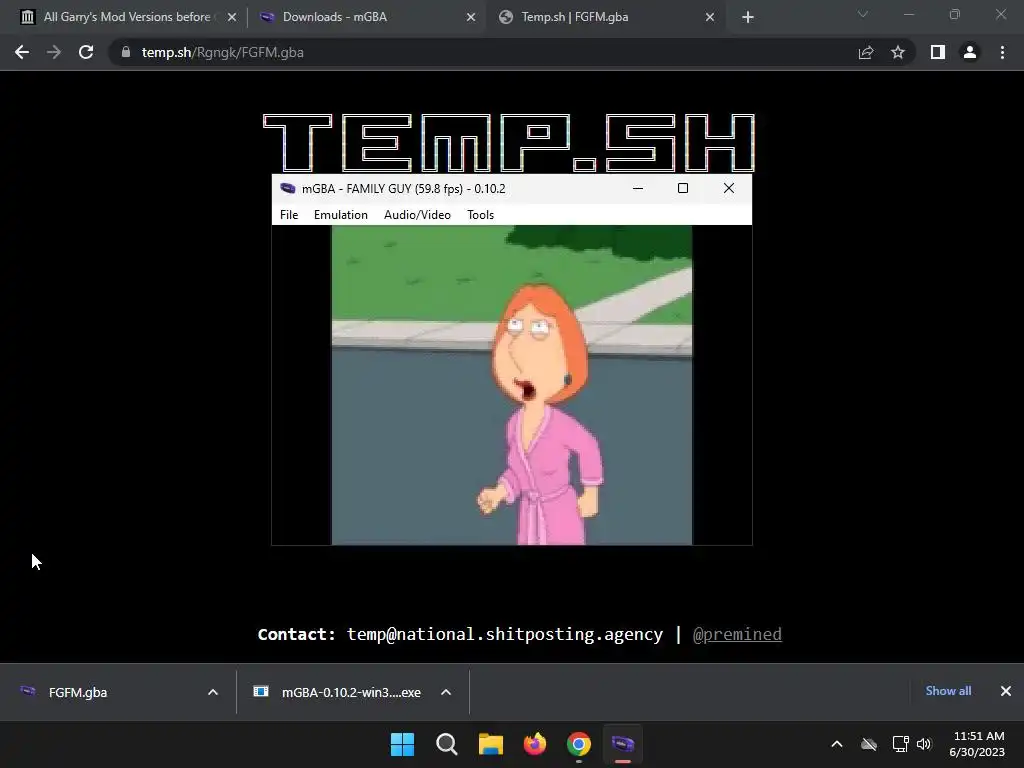Open the Audio/Video menu in mGBA
Screen dimensions: 1024x768
(x=417, y=215)
